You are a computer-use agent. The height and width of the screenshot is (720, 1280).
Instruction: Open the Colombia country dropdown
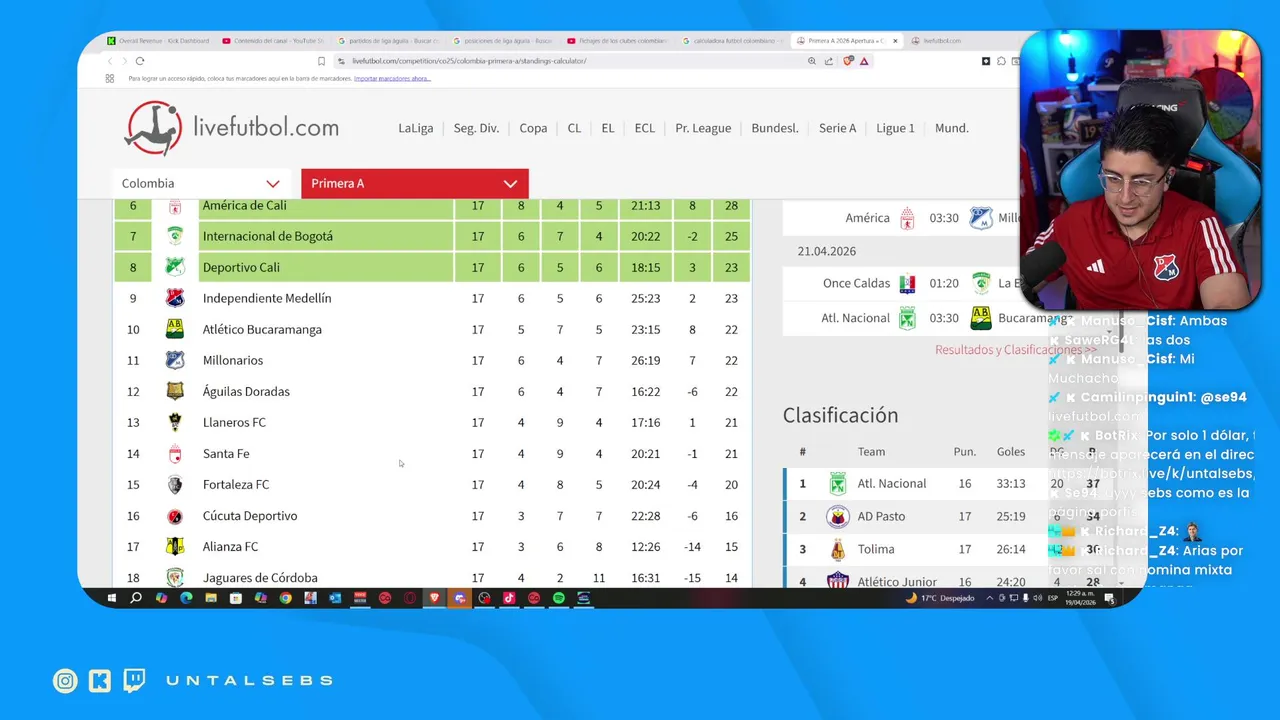200,183
